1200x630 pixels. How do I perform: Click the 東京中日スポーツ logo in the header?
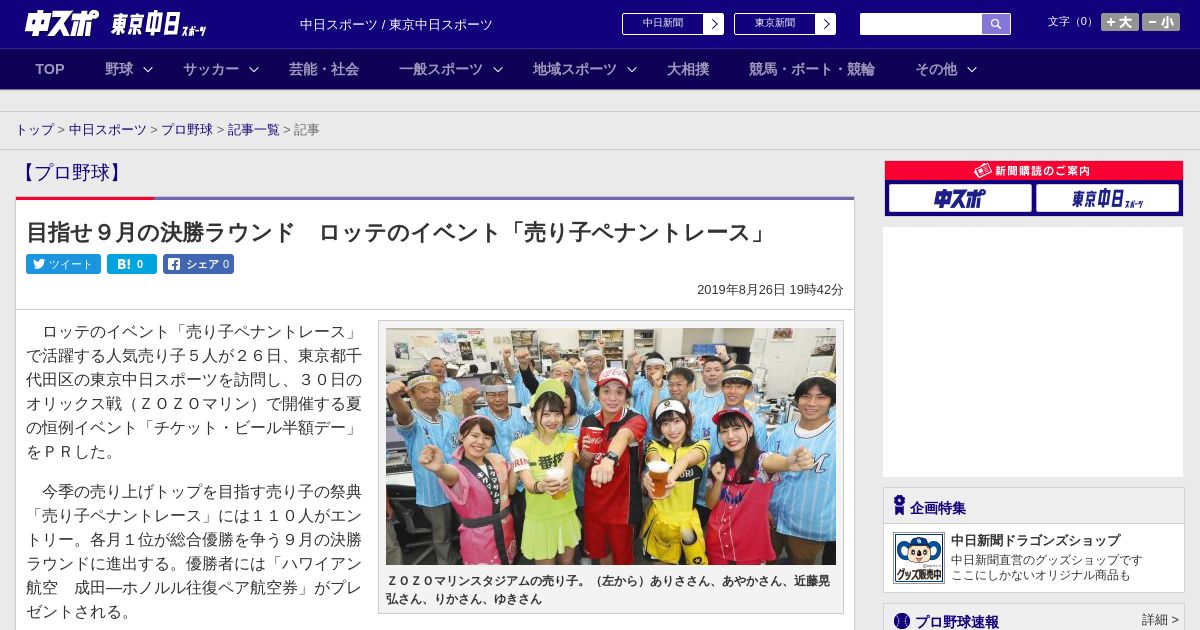[159, 25]
